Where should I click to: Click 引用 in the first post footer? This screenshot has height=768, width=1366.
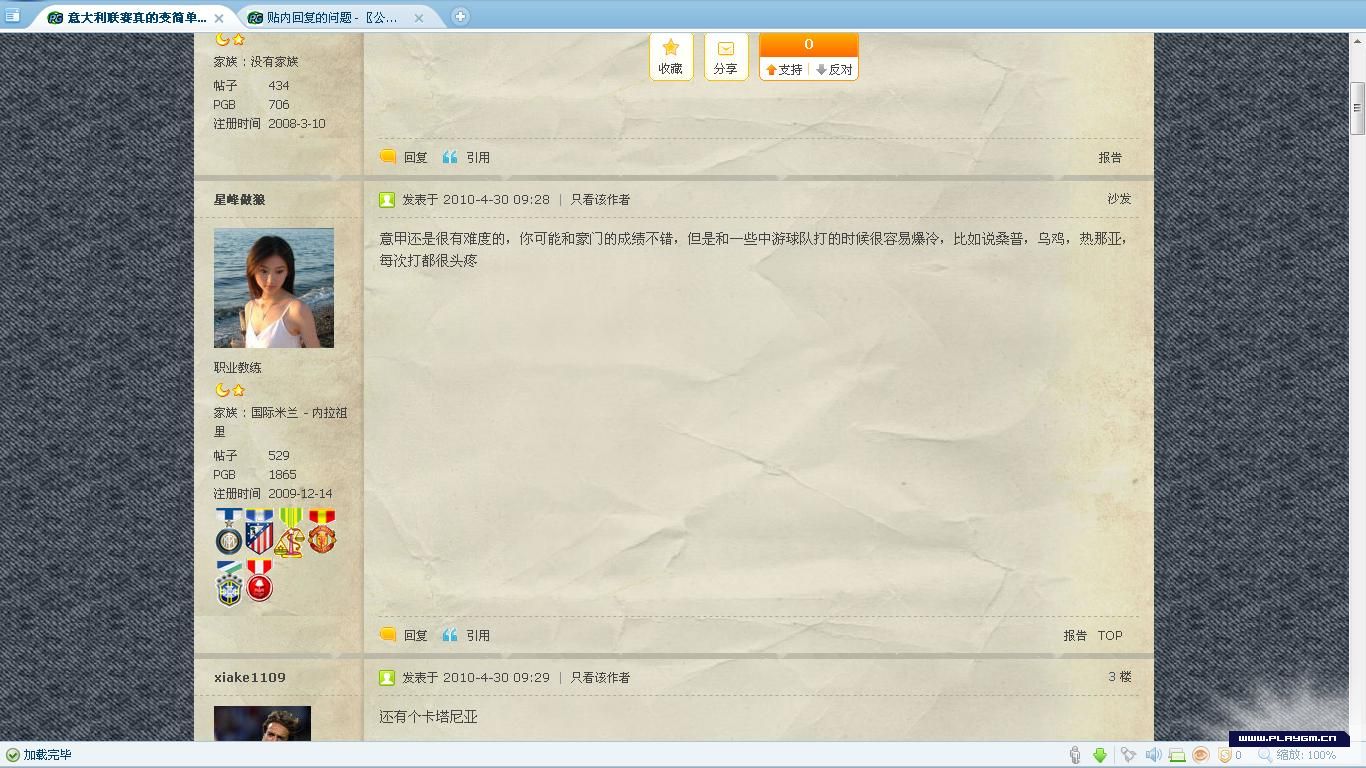click(478, 157)
